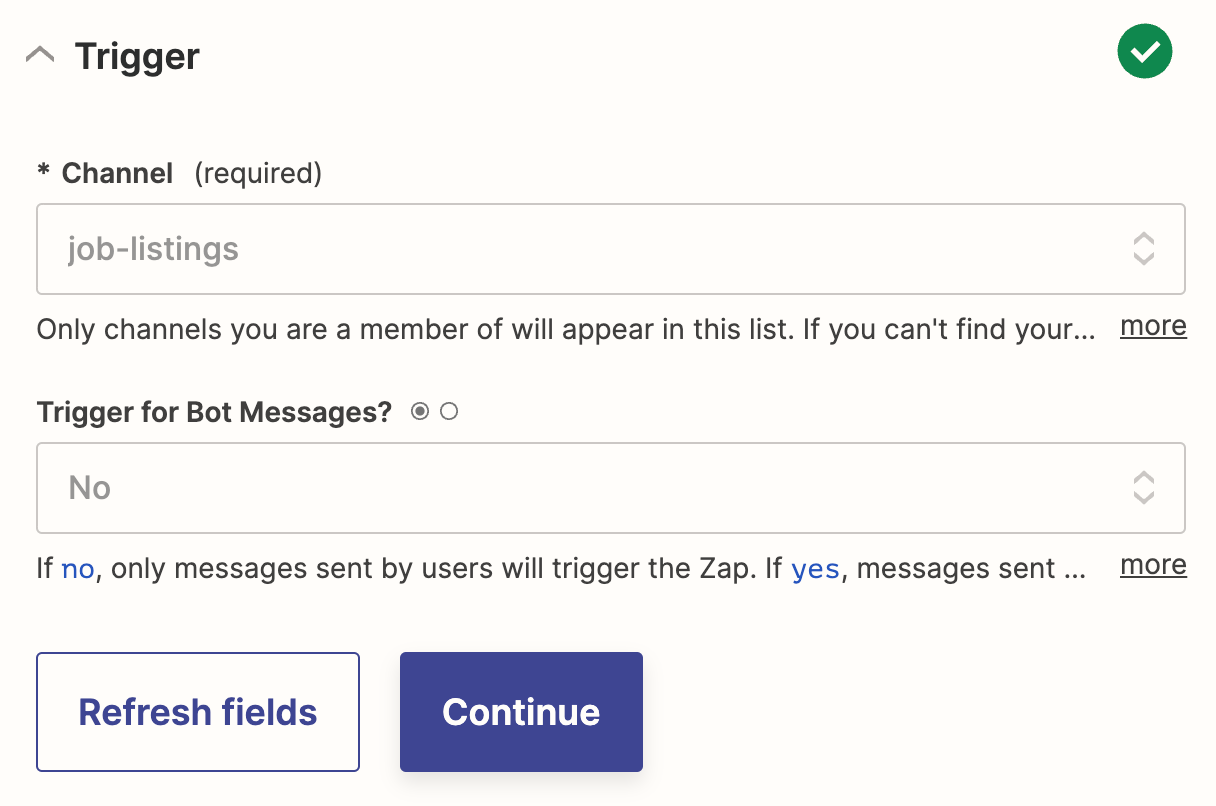
Task: Click the blue 'yes' text in the help description
Action: 815,569
